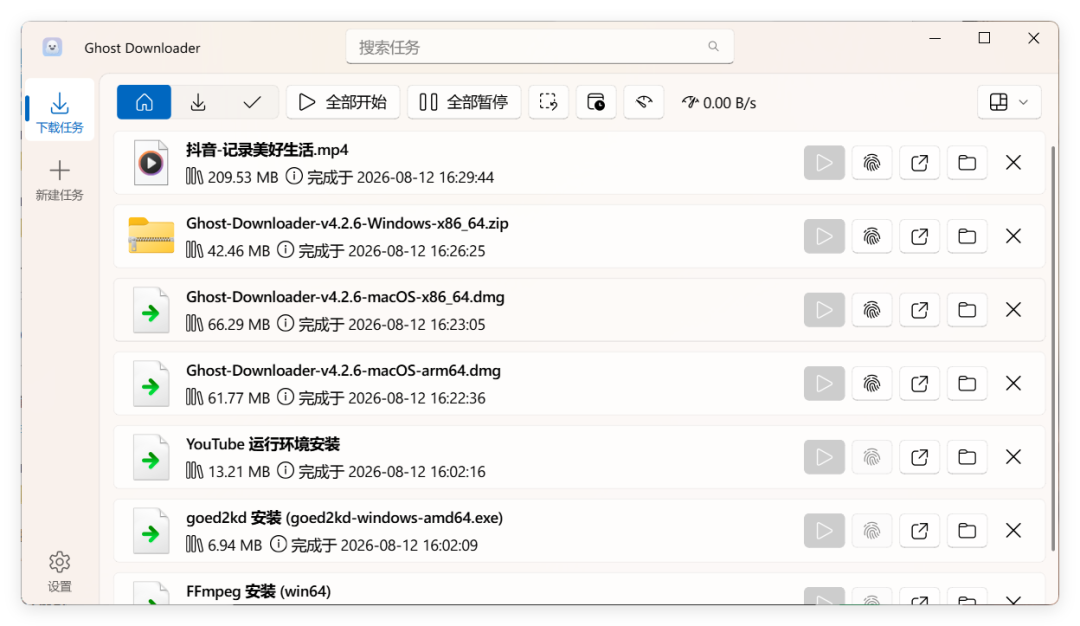Open the scheduled task clock icon
This screenshot has height=626, width=1080.
596,103
